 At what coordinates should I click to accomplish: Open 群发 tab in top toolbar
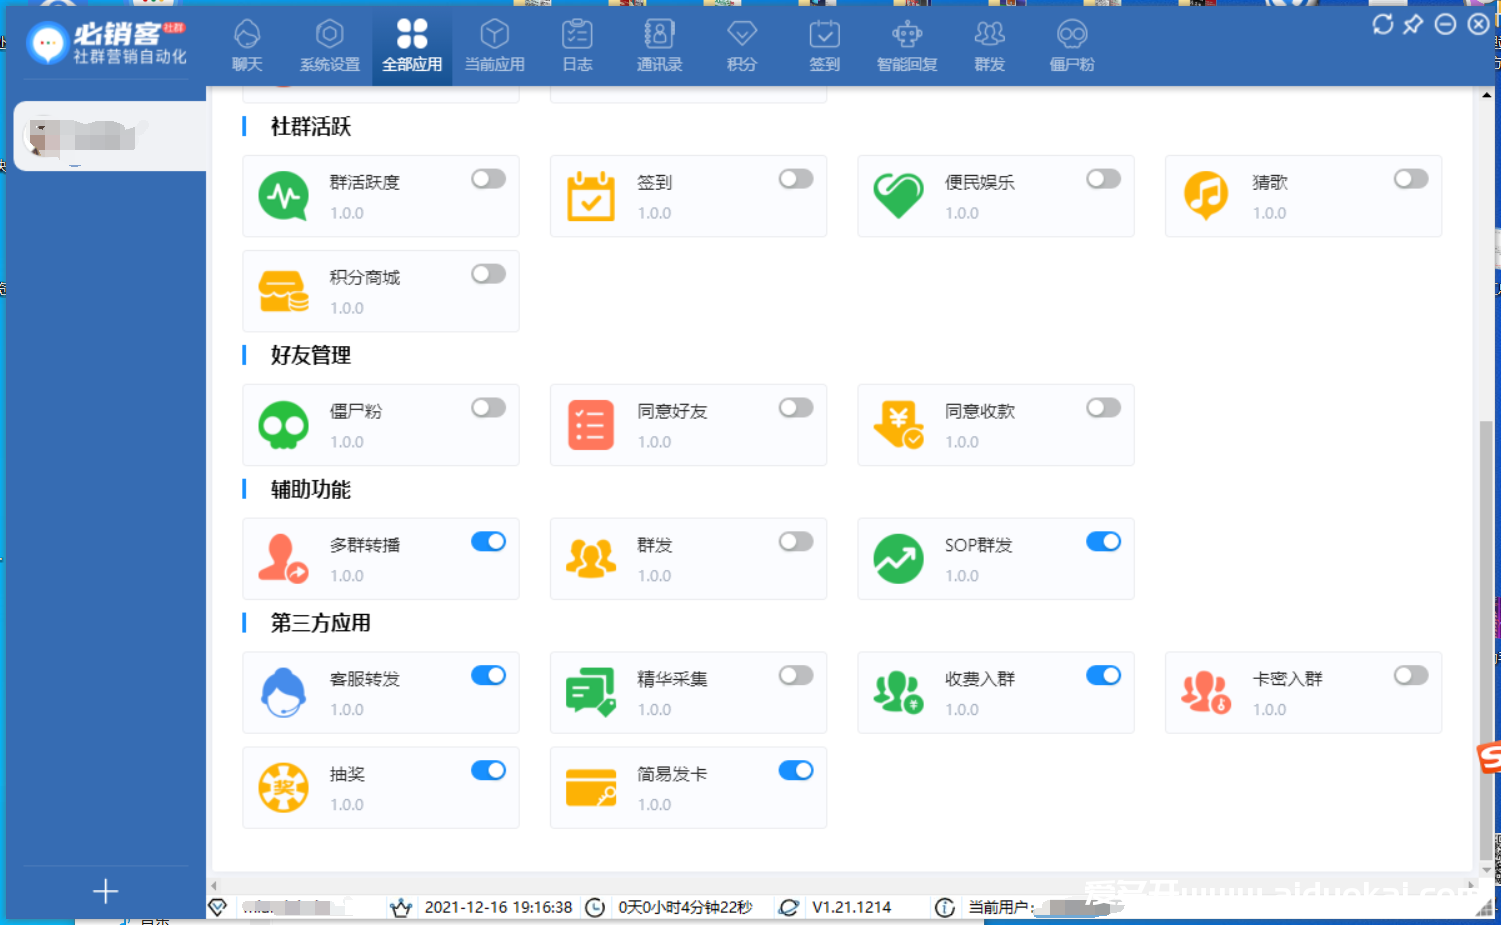[x=989, y=47]
